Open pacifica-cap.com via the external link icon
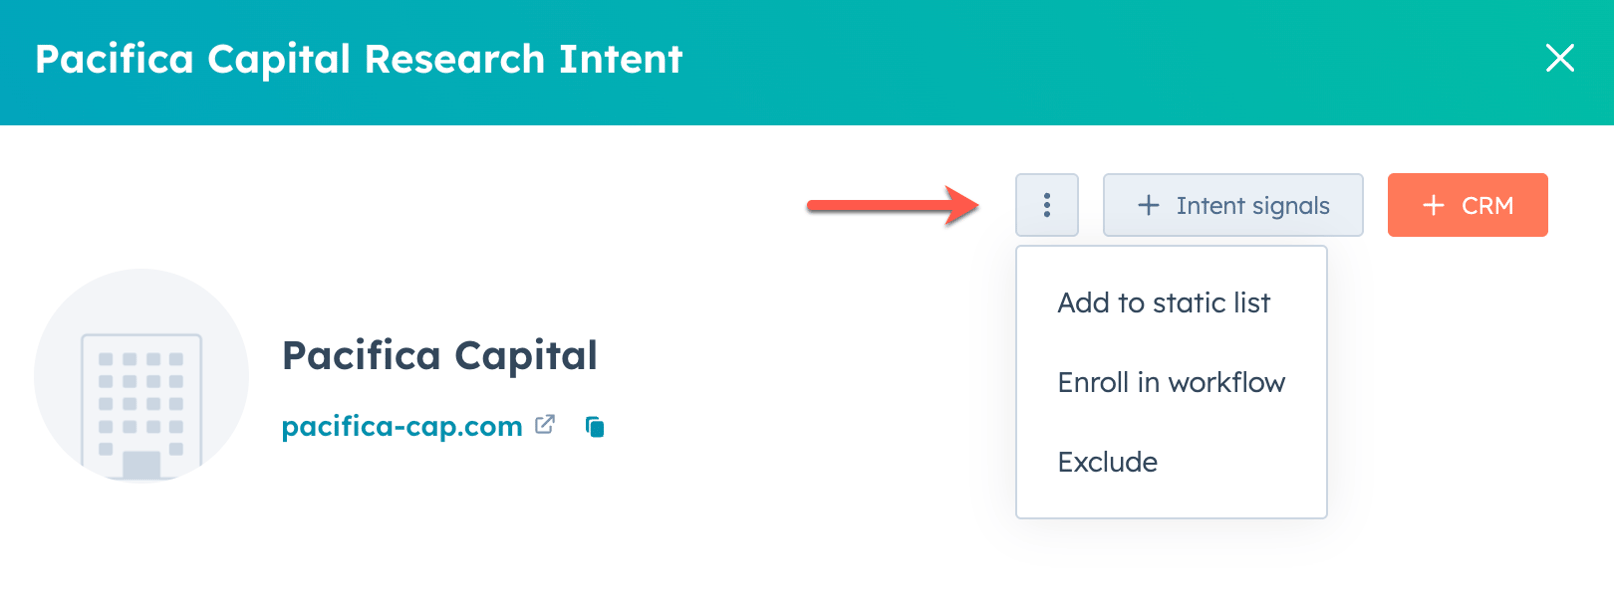 [x=544, y=424]
